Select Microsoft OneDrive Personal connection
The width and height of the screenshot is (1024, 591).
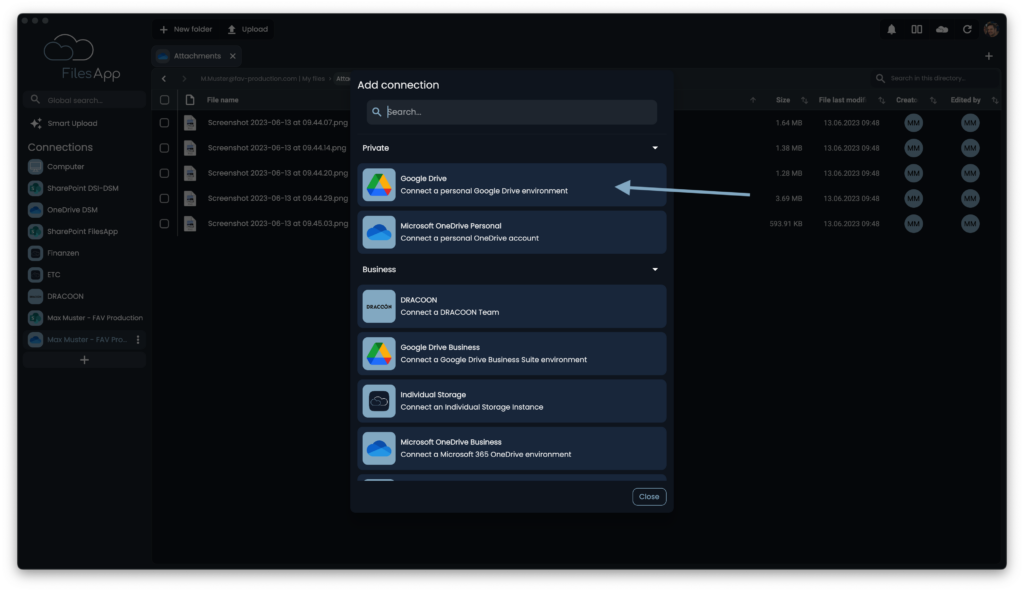pos(512,232)
